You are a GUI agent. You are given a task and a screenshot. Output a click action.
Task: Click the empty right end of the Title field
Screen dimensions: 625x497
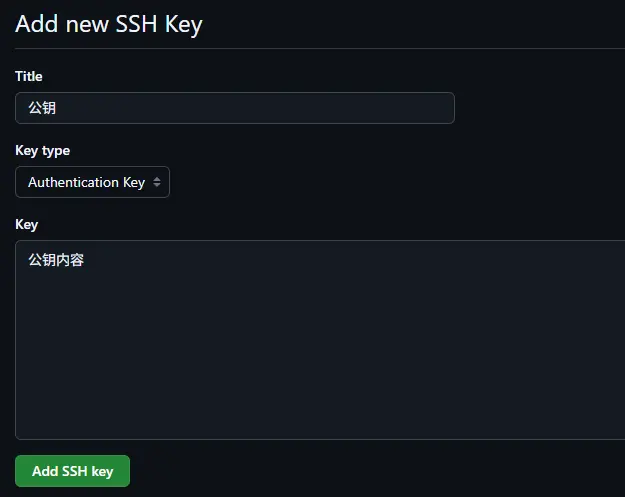click(x=420, y=108)
